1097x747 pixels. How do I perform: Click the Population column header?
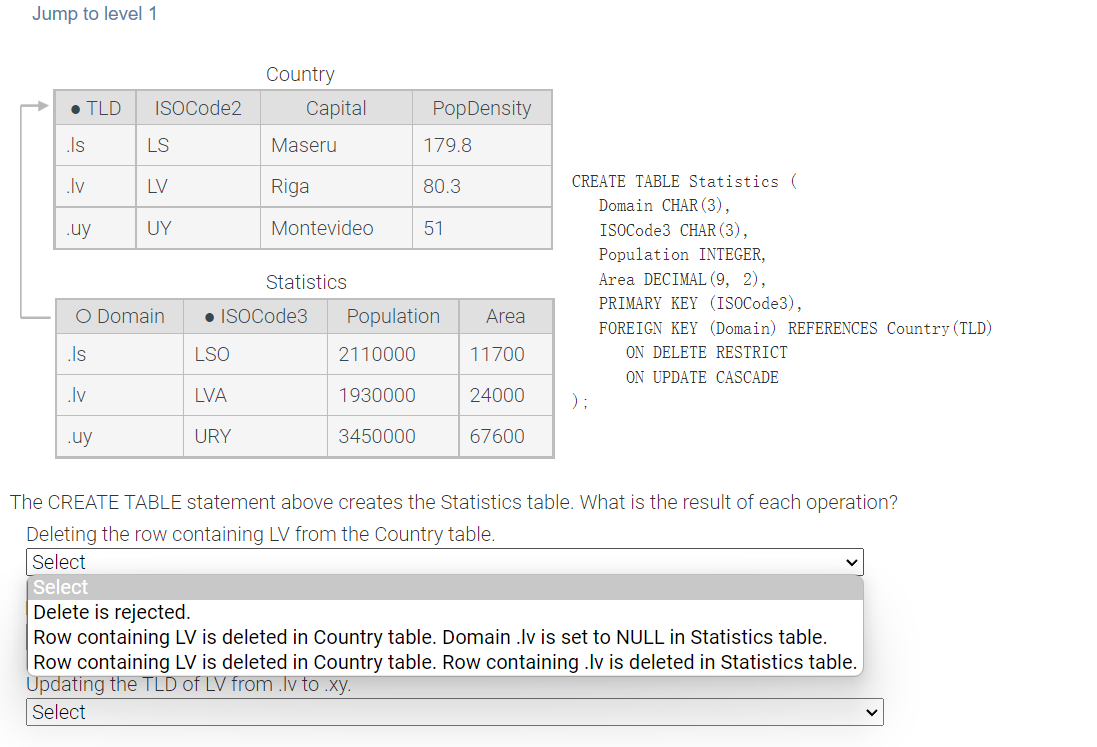point(392,316)
